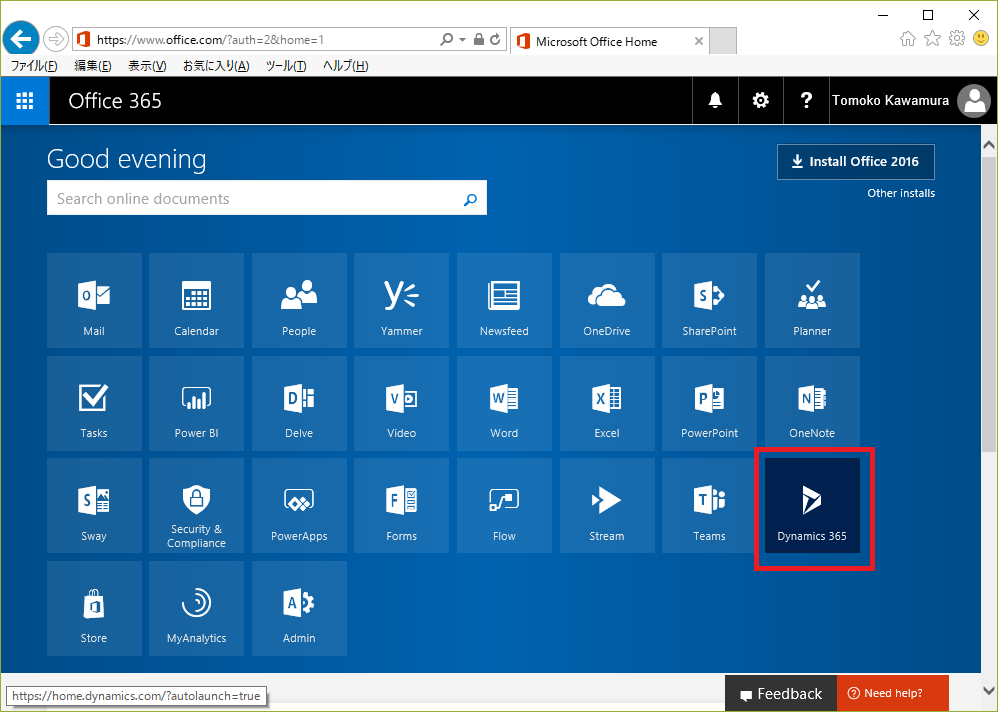Go back with the browser back arrow
Screen dimensions: 998x712
coord(20,39)
